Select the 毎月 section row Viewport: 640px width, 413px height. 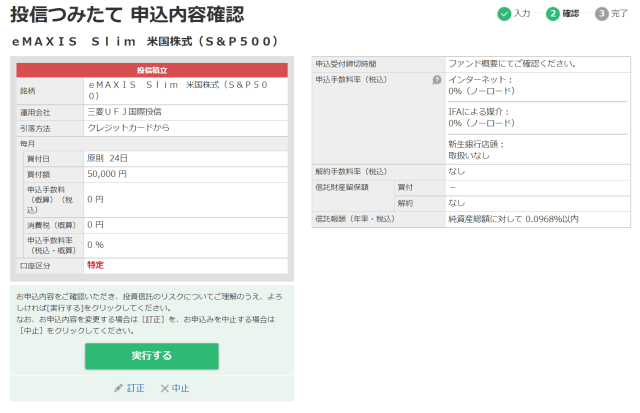click(x=152, y=144)
